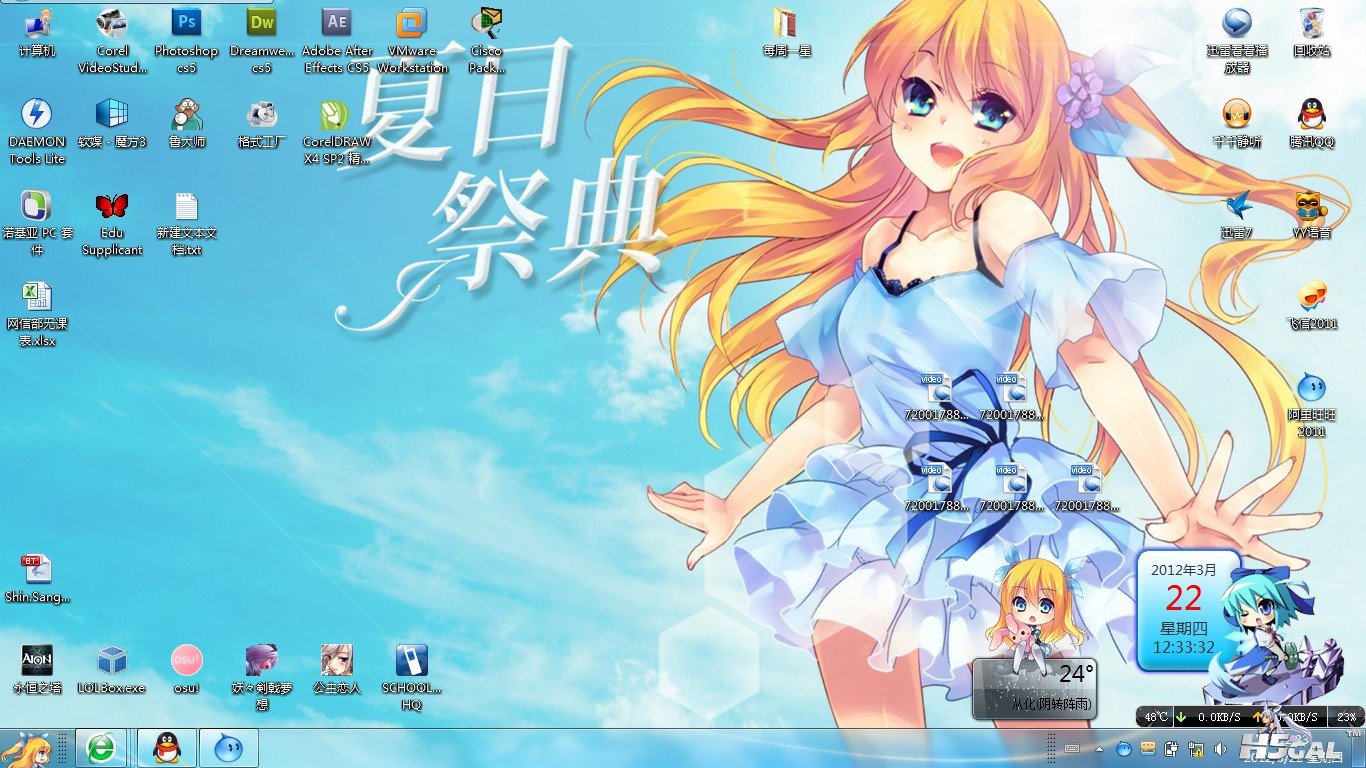This screenshot has height=768, width=1366.
Task: Click the 鲁大师 desktop shortcut
Action: coord(186,124)
